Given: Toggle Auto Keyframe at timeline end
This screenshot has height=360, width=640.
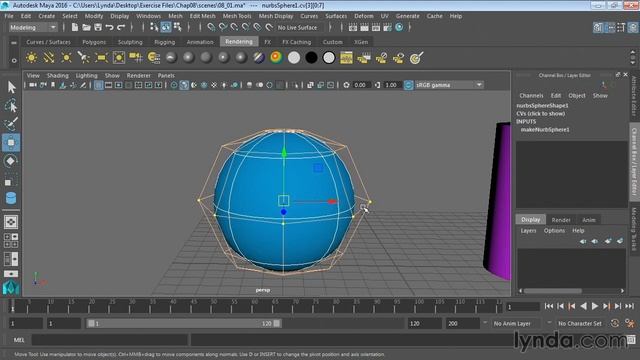Looking at the screenshot, I should 615,323.
